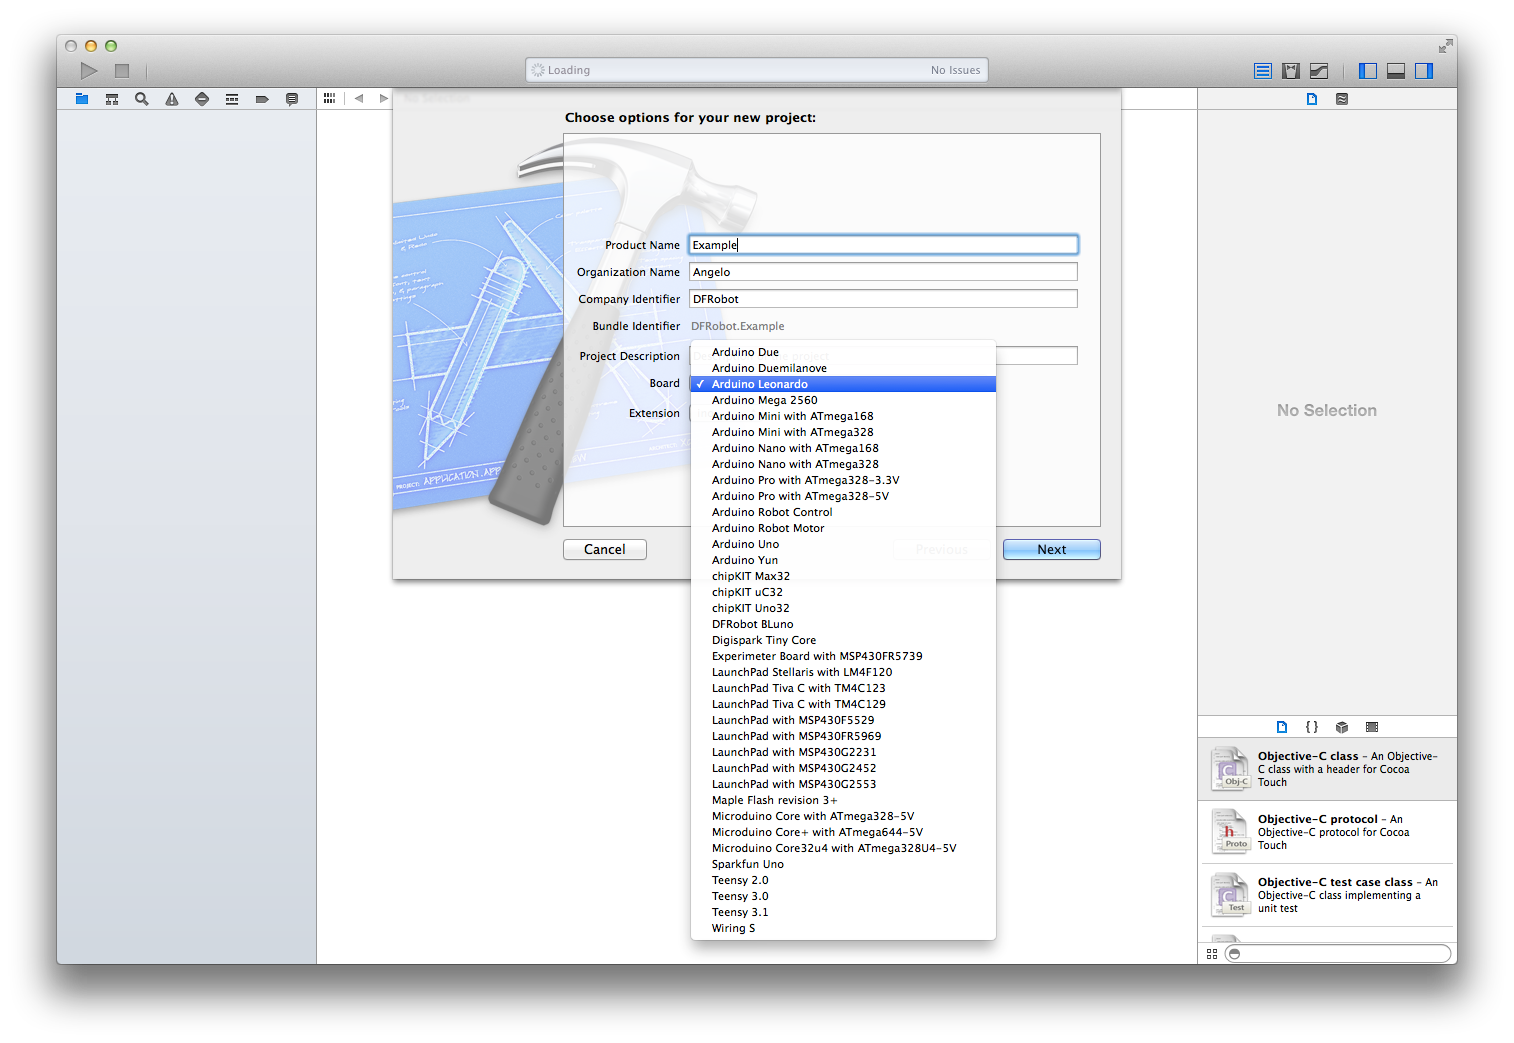Select Objective-C class template
This screenshot has width=1514, height=1043.
(x=1327, y=769)
